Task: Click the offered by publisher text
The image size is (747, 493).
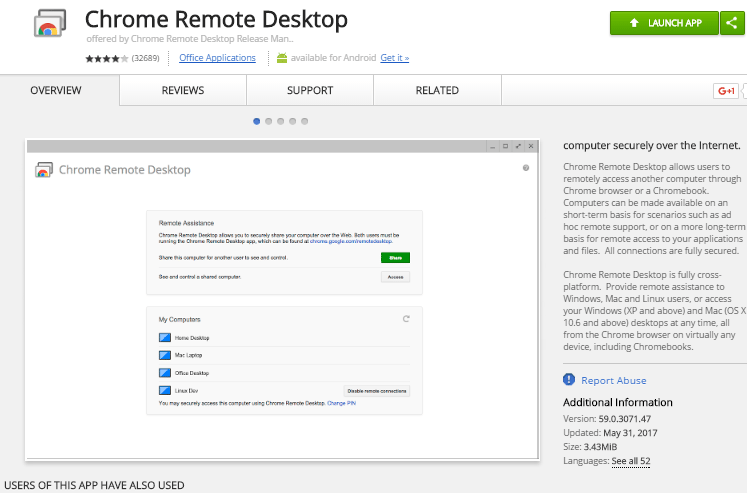Action: tap(190, 39)
